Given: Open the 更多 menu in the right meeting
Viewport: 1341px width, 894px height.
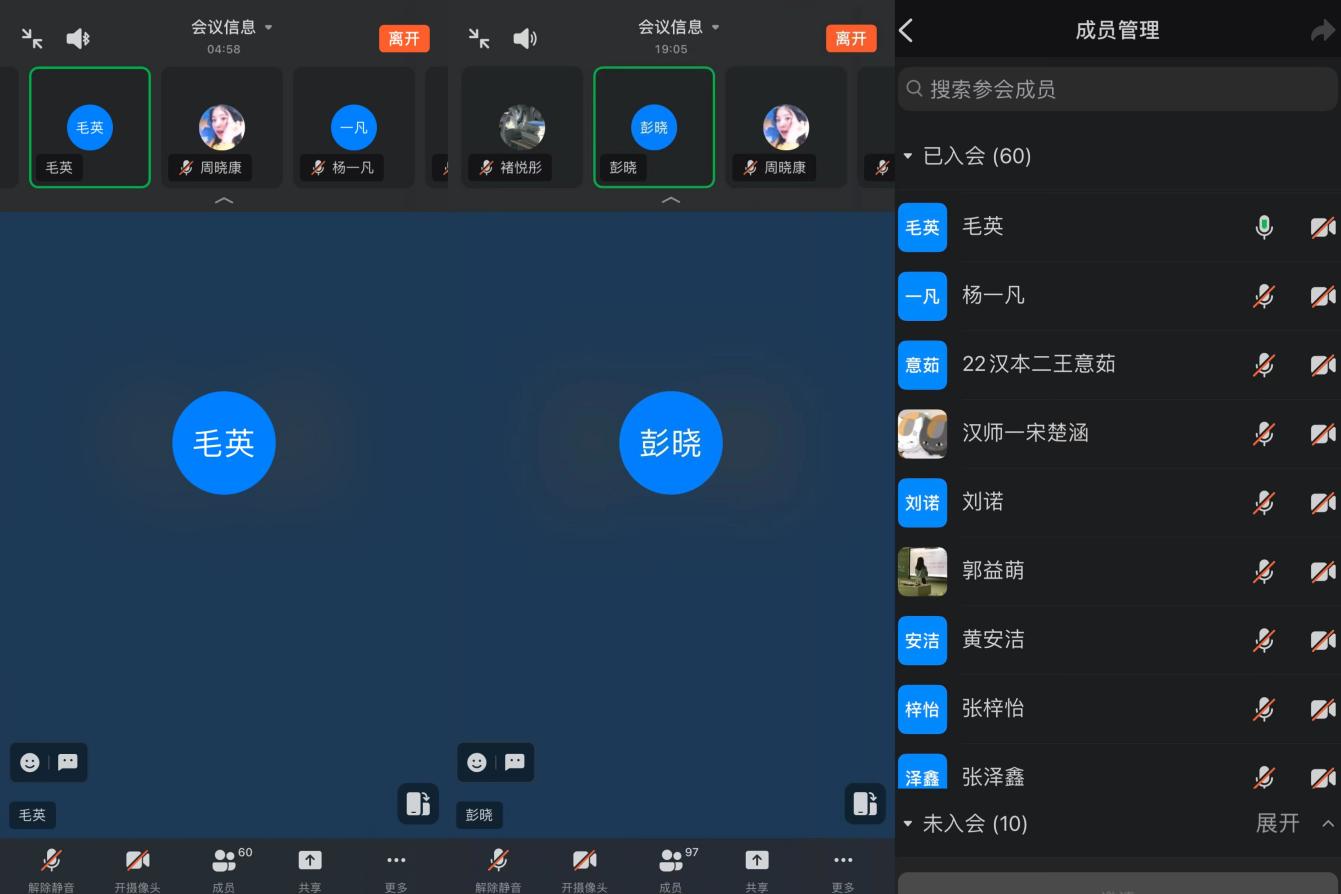Looking at the screenshot, I should [x=843, y=868].
